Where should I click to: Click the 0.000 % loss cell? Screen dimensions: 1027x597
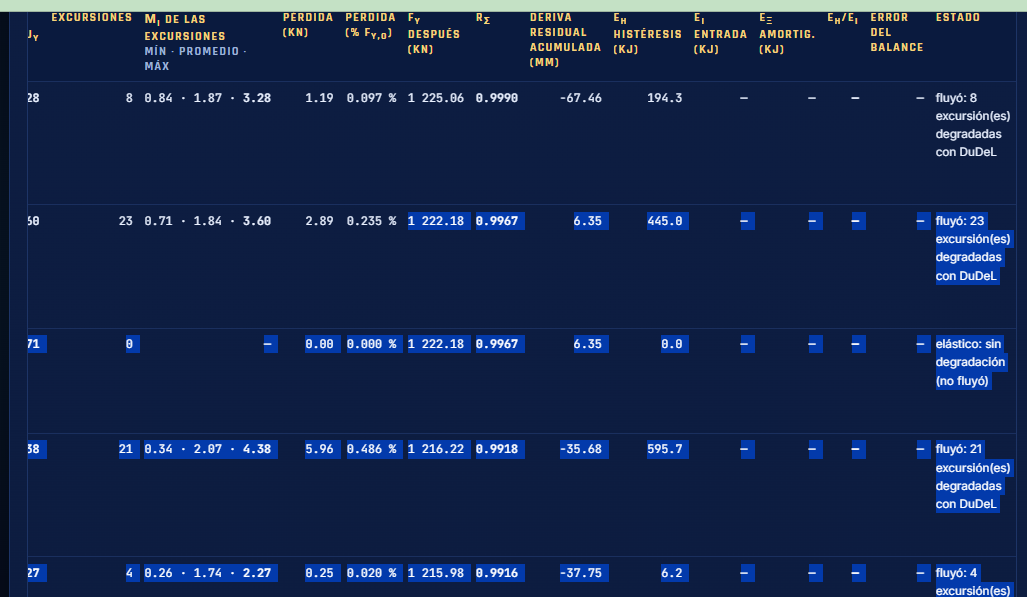pyautogui.click(x=371, y=345)
